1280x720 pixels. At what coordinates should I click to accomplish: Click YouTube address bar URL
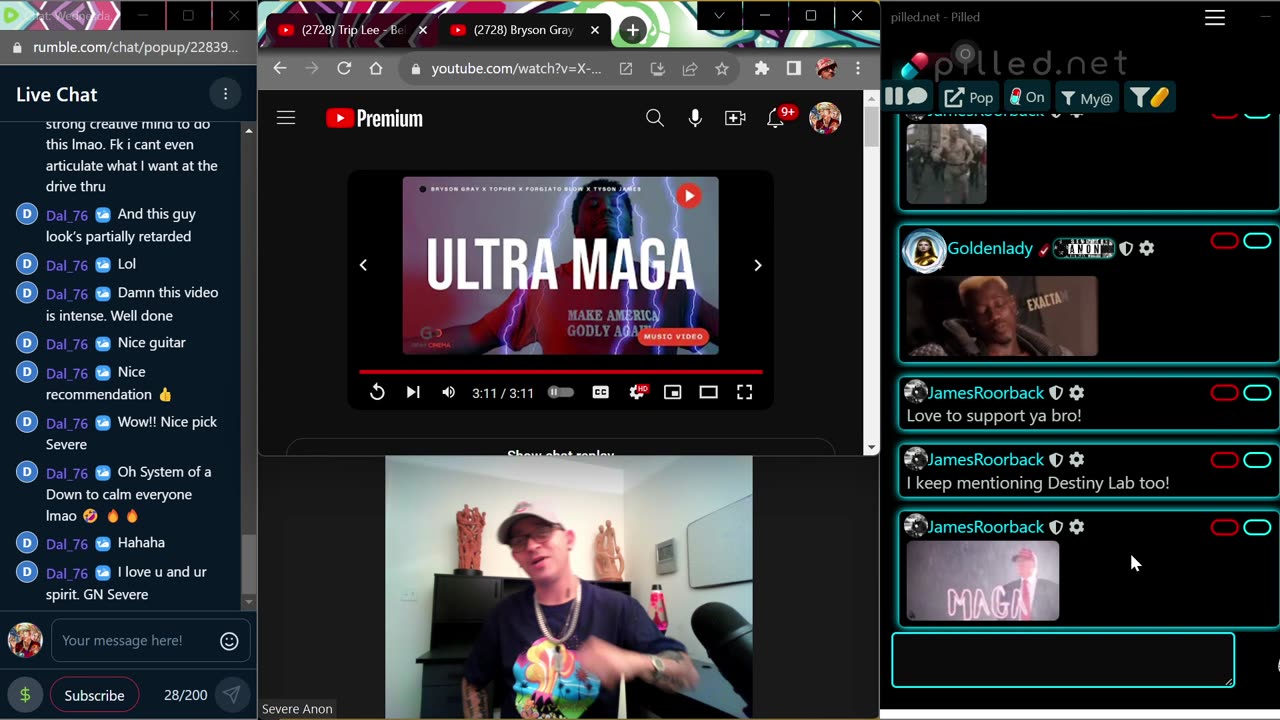(516, 68)
